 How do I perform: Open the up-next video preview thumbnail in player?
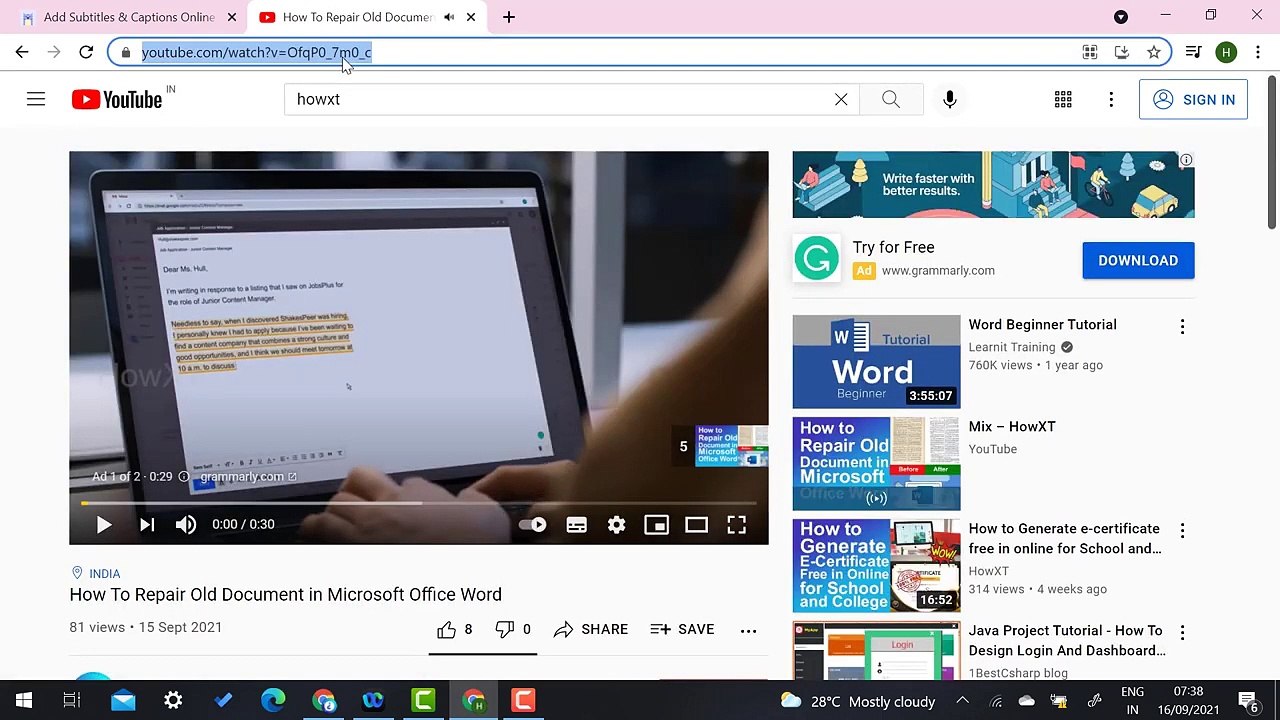pos(732,446)
